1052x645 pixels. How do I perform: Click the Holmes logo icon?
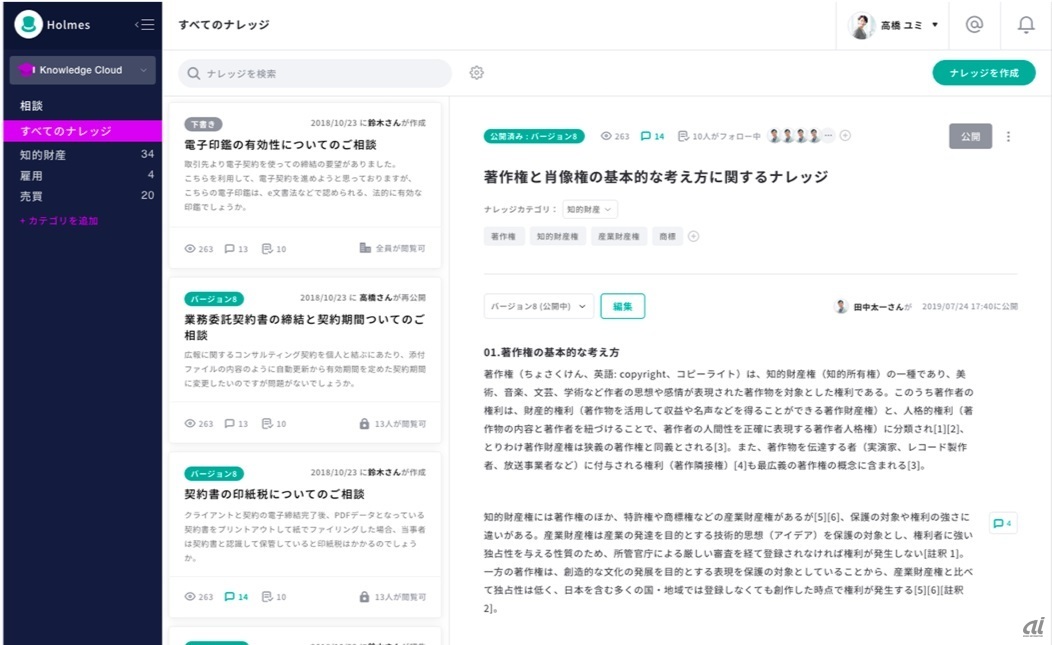(28, 24)
